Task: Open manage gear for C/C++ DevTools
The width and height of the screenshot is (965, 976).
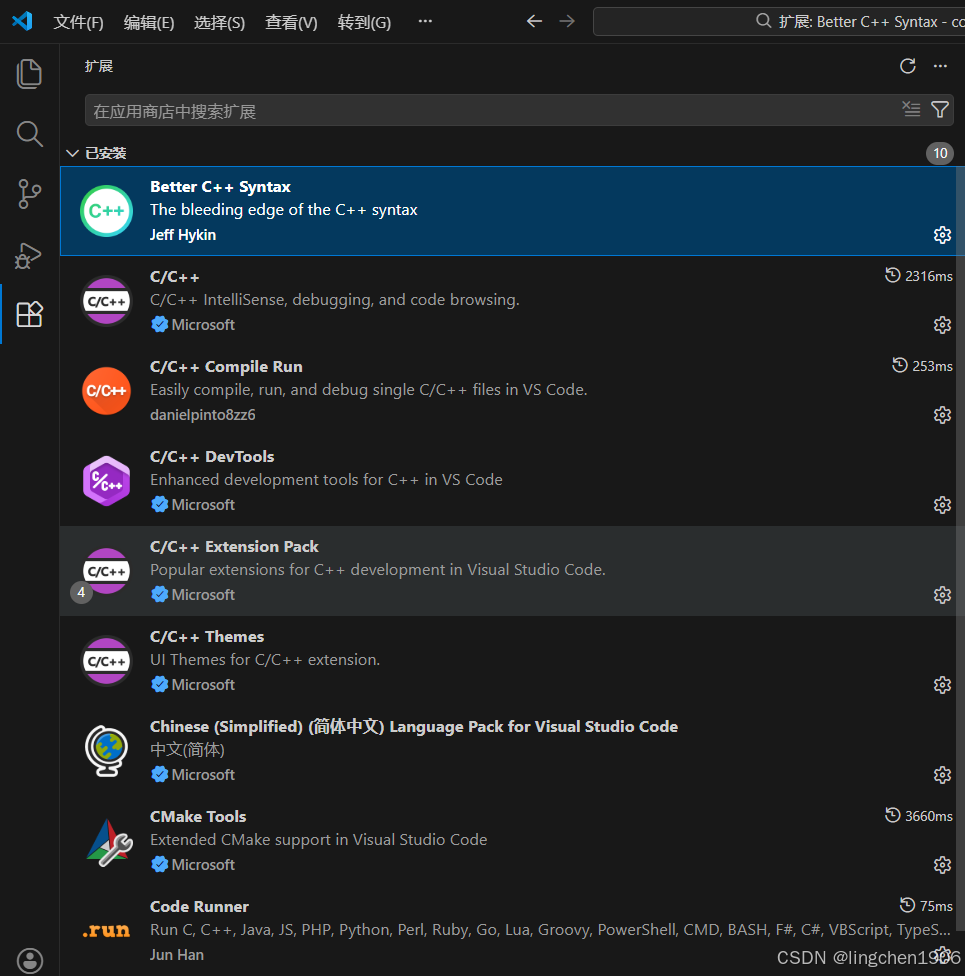Action: point(942,505)
